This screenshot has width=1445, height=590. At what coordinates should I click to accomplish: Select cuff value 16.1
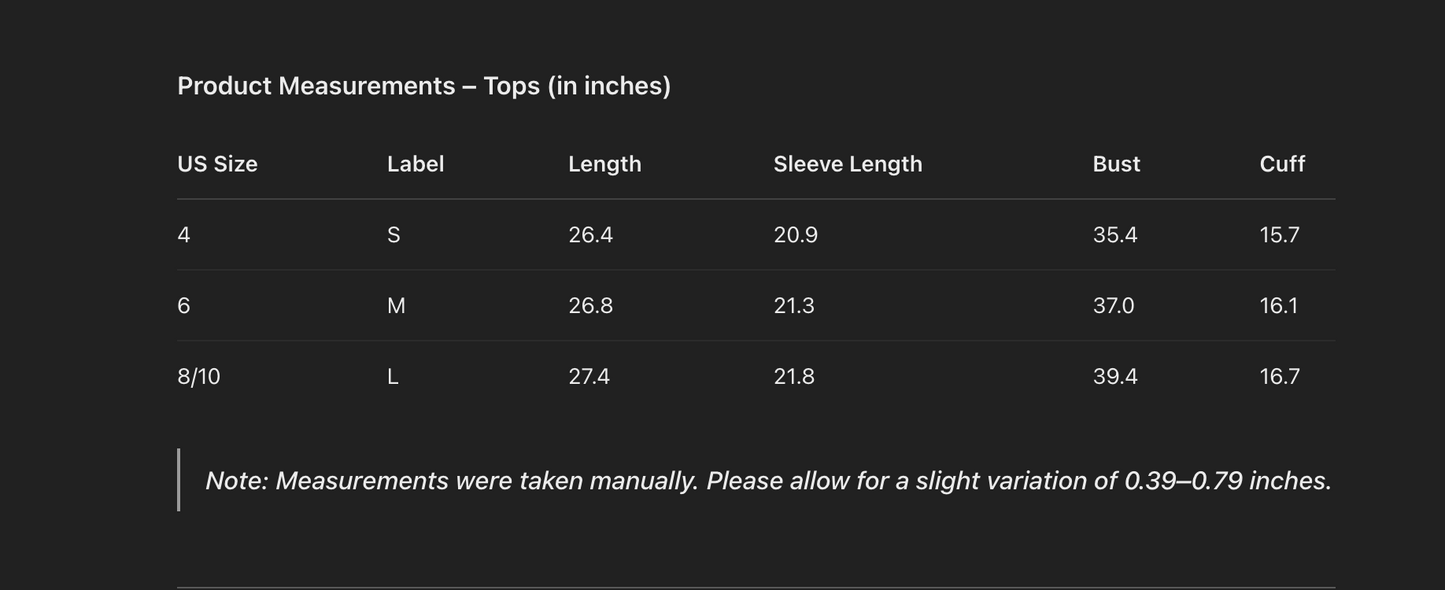1278,306
